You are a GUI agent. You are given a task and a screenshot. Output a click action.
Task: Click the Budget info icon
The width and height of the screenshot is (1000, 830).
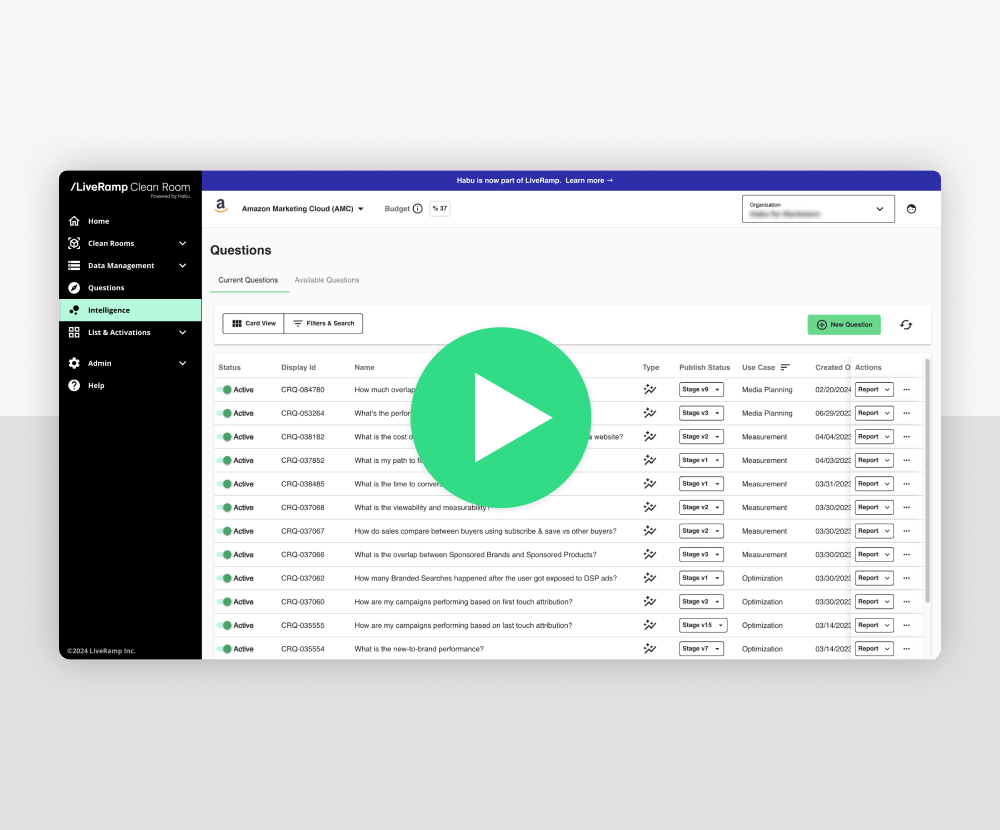coord(418,209)
